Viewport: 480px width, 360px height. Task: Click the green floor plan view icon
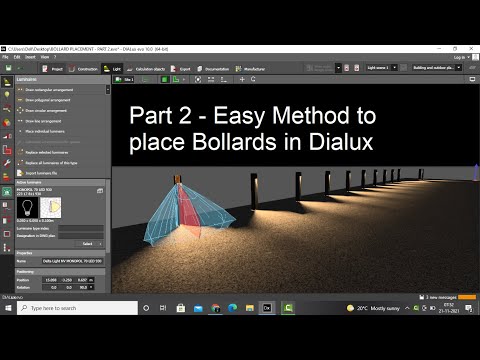click(x=176, y=79)
